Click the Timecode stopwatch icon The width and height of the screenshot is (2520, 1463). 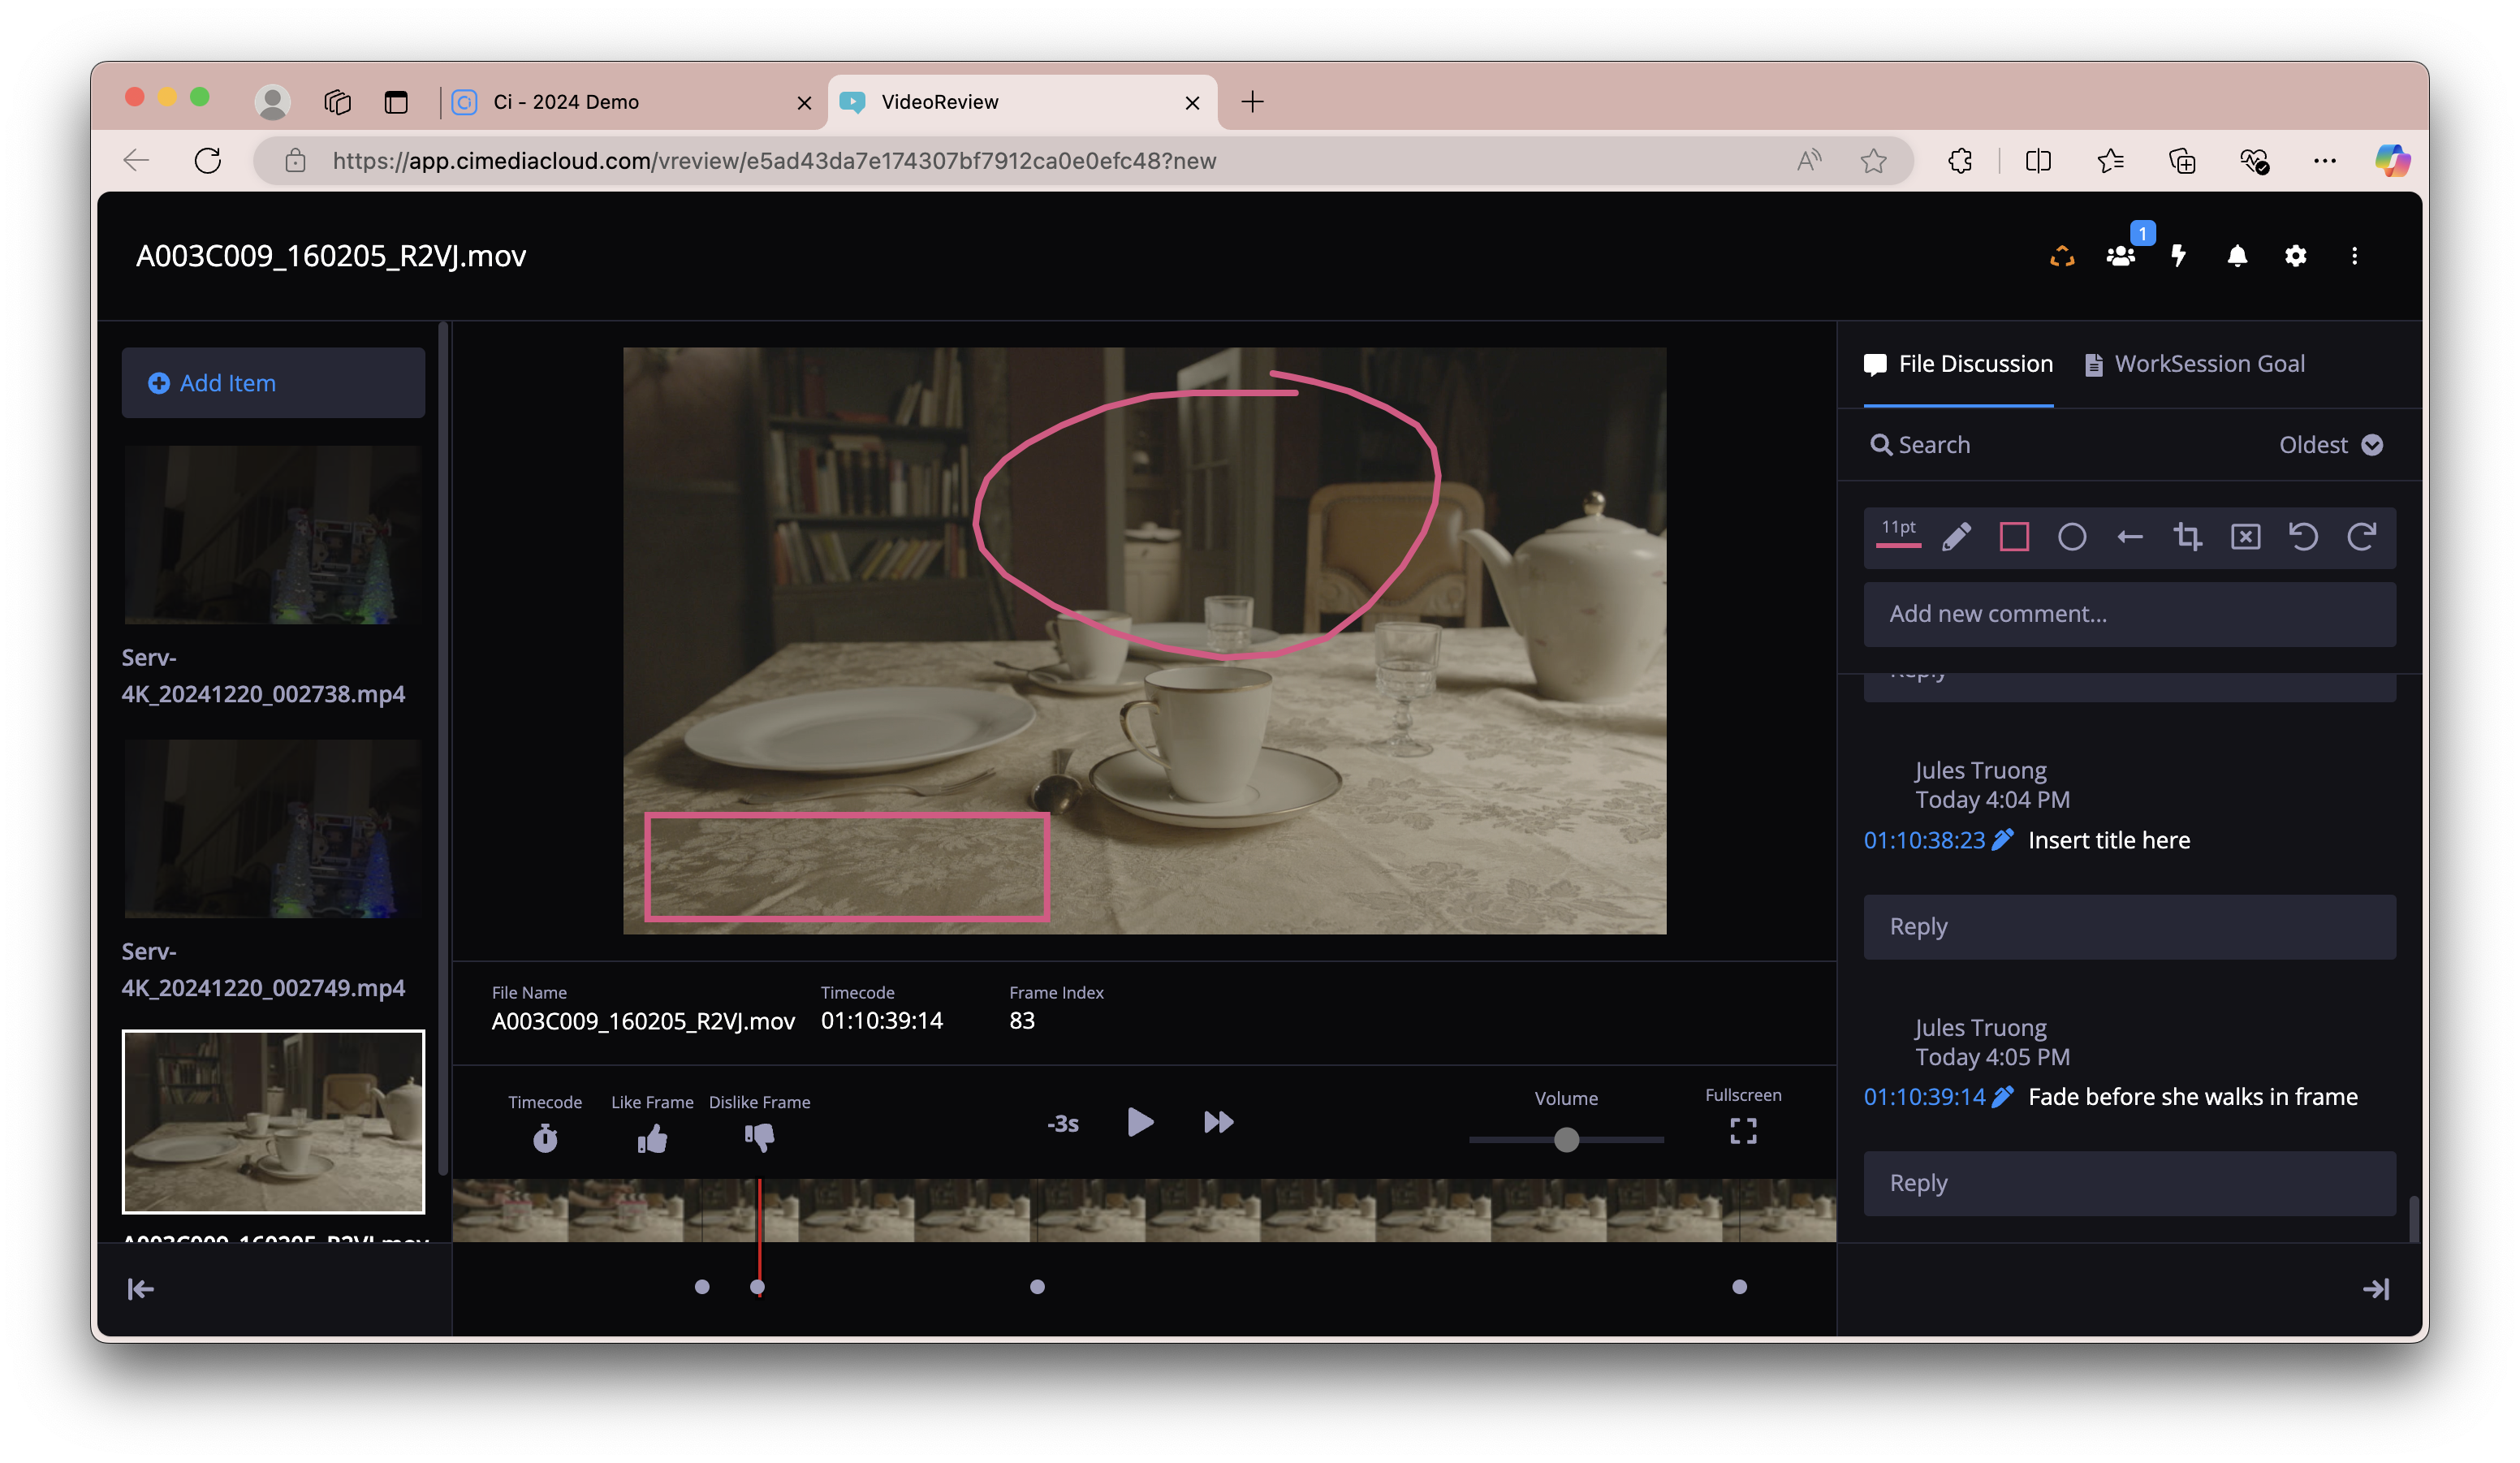(x=545, y=1138)
